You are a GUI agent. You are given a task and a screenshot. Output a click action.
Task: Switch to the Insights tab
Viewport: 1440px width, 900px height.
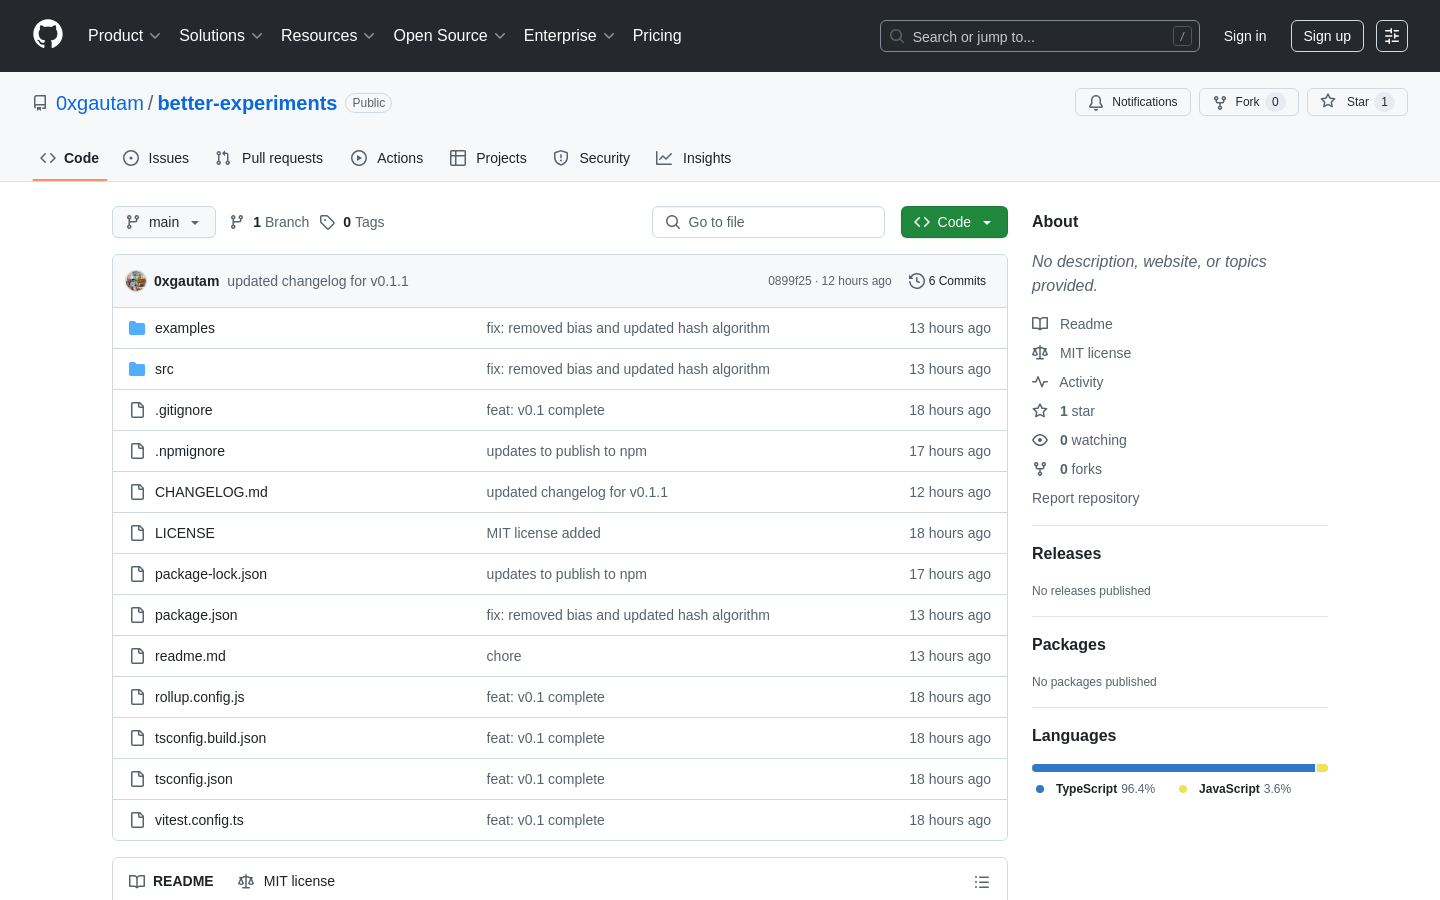(694, 158)
